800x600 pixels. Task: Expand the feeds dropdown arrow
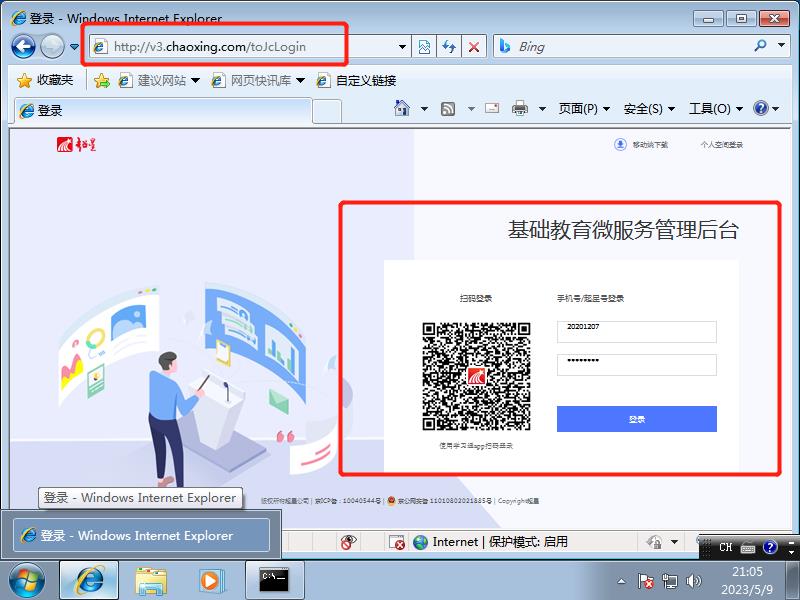coord(471,109)
